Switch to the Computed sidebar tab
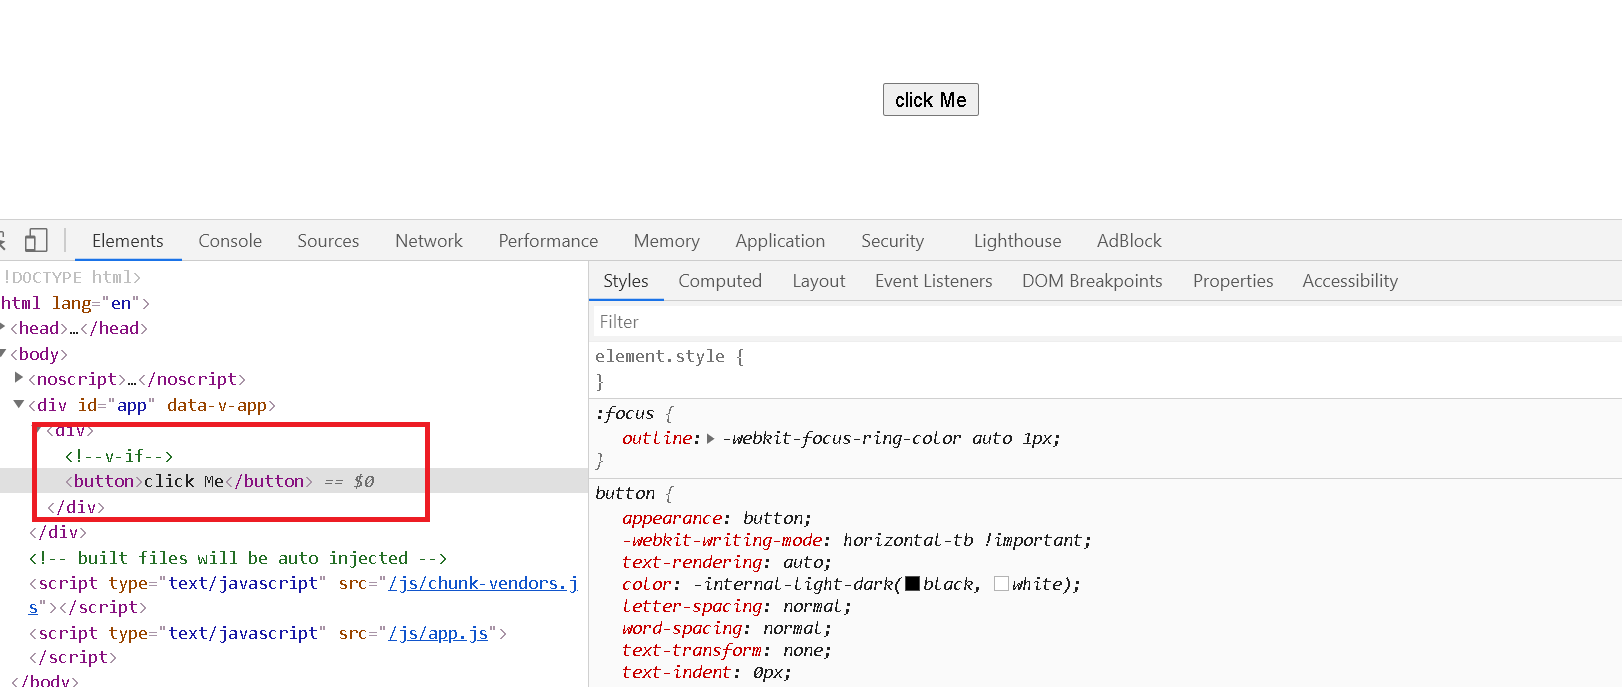The height and width of the screenshot is (687, 1622). click(x=720, y=281)
